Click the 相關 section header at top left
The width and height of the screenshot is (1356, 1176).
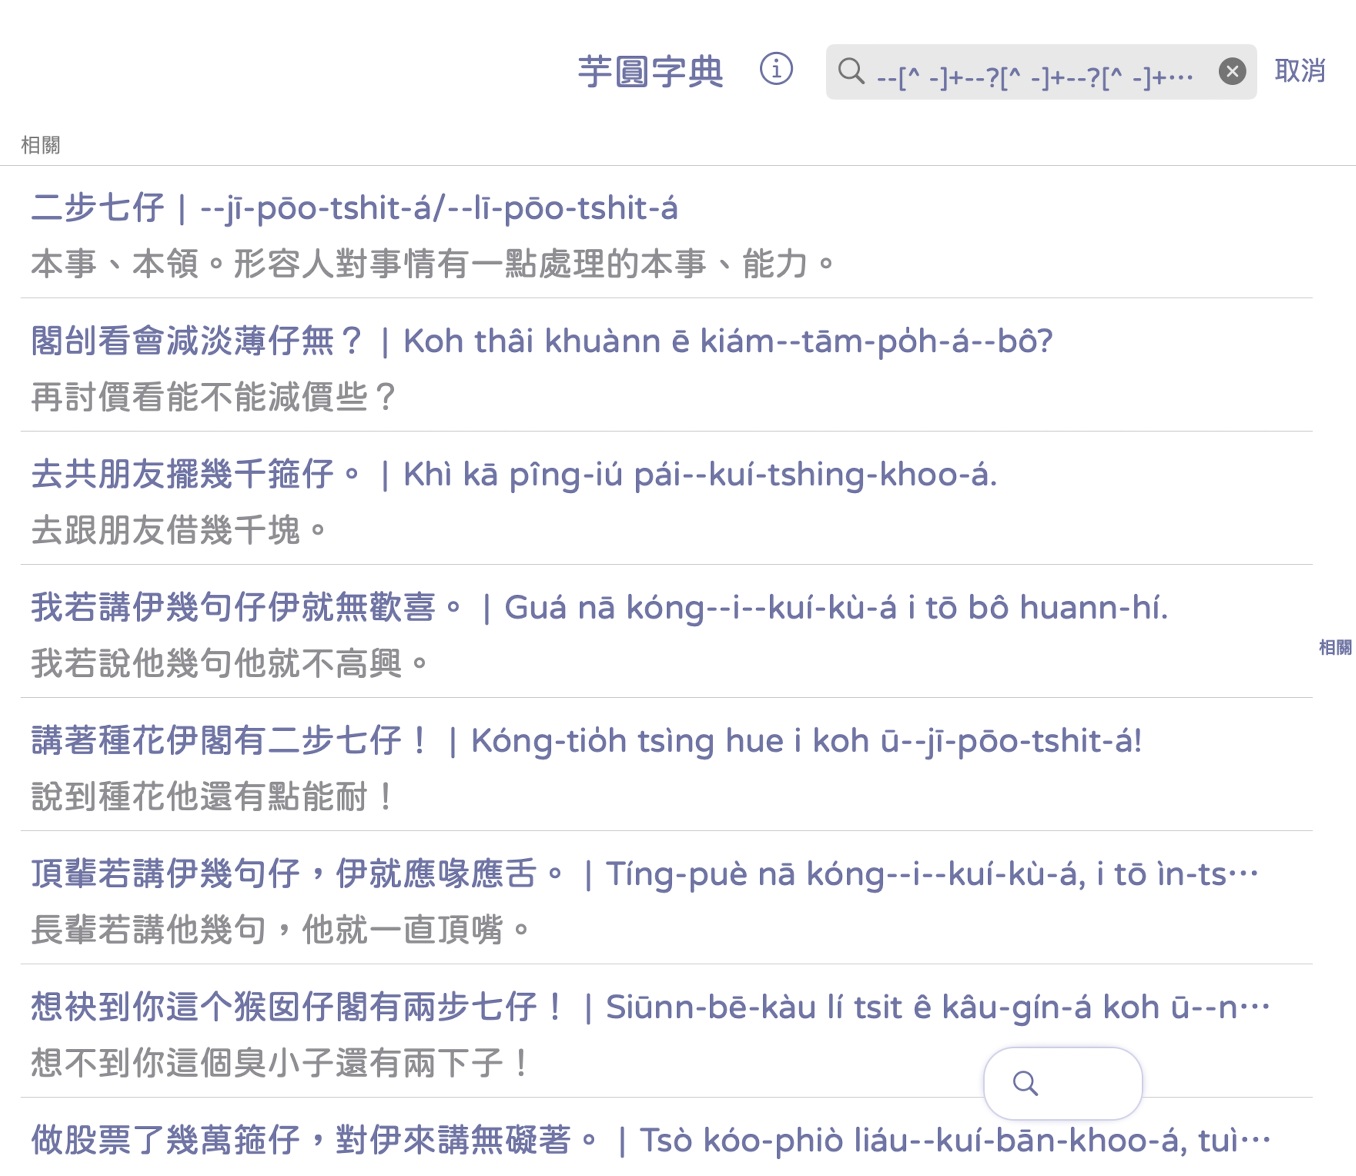pyautogui.click(x=41, y=145)
